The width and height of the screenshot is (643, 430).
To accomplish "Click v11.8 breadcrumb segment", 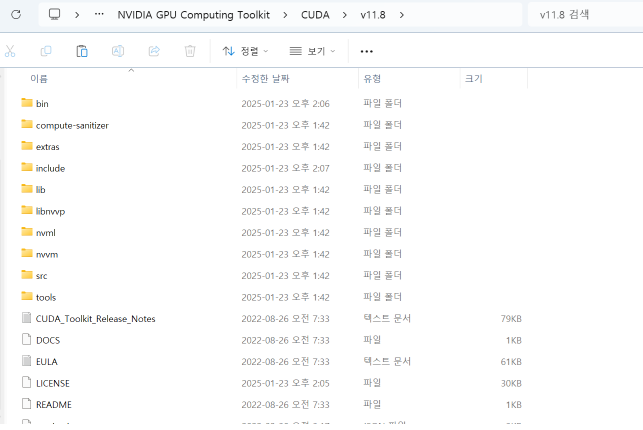I will (373, 15).
